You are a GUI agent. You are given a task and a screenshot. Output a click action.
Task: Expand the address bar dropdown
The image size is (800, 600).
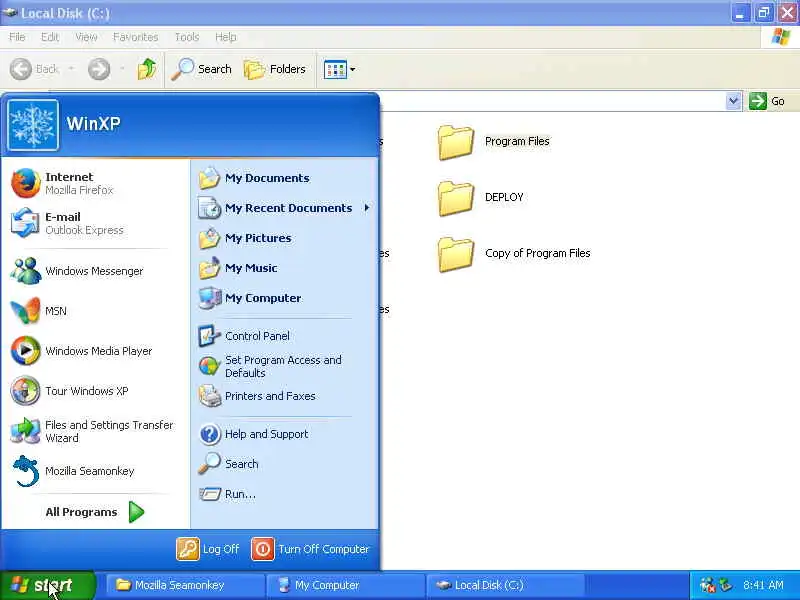pos(733,101)
